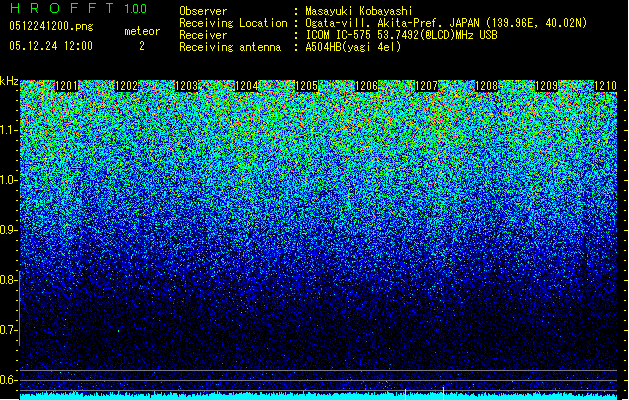
Task: Click the 1201 time marker
Action: [x=67, y=86]
